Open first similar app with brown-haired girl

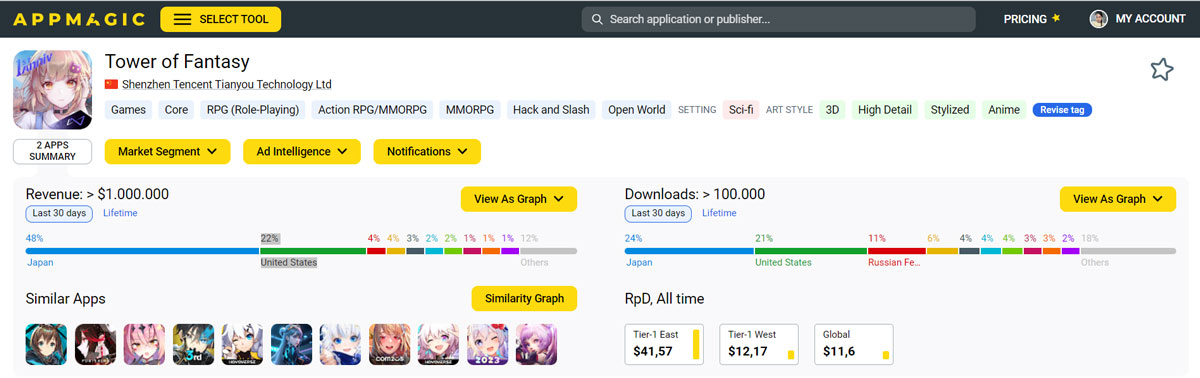tap(46, 344)
